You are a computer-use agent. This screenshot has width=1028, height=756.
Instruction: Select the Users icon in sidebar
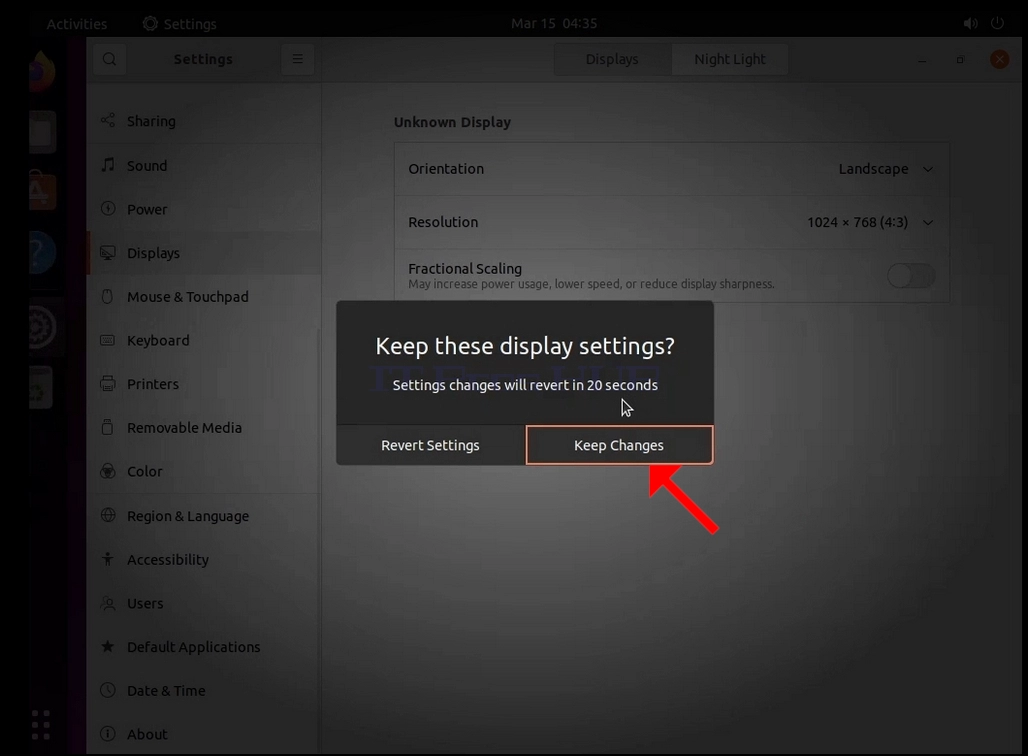coord(108,603)
